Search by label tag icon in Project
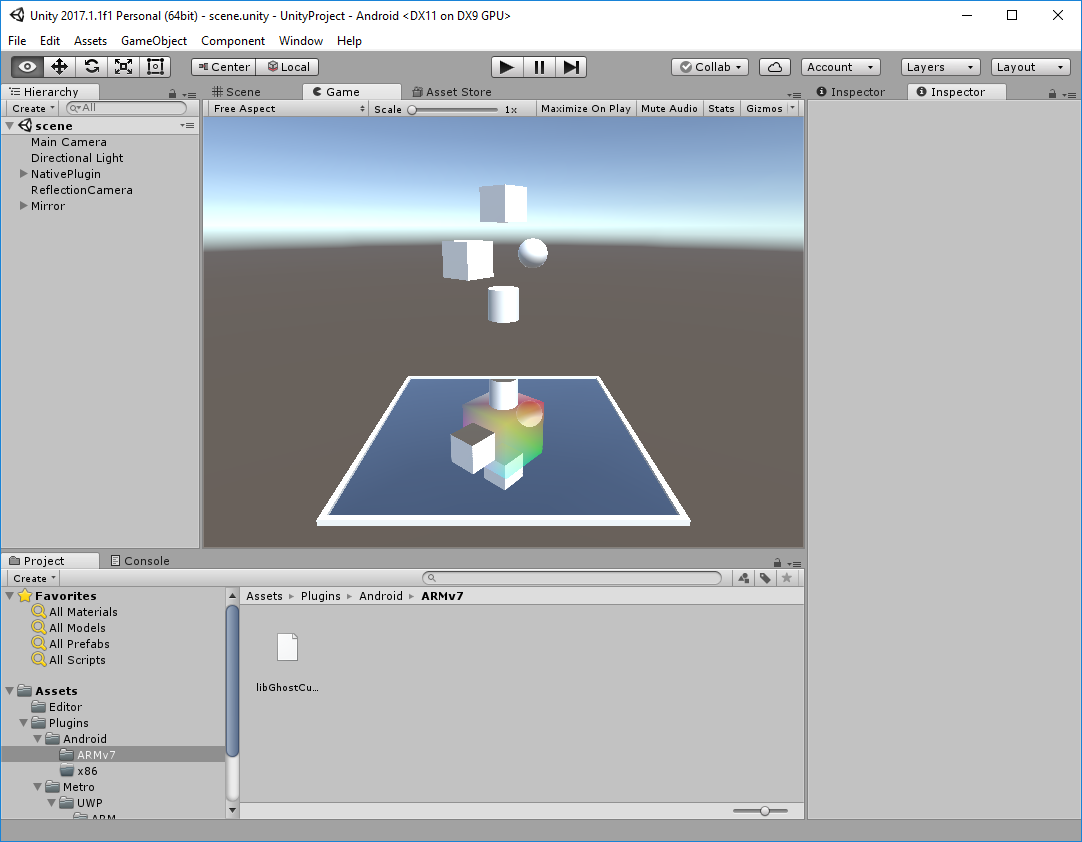1082x842 pixels. point(765,578)
